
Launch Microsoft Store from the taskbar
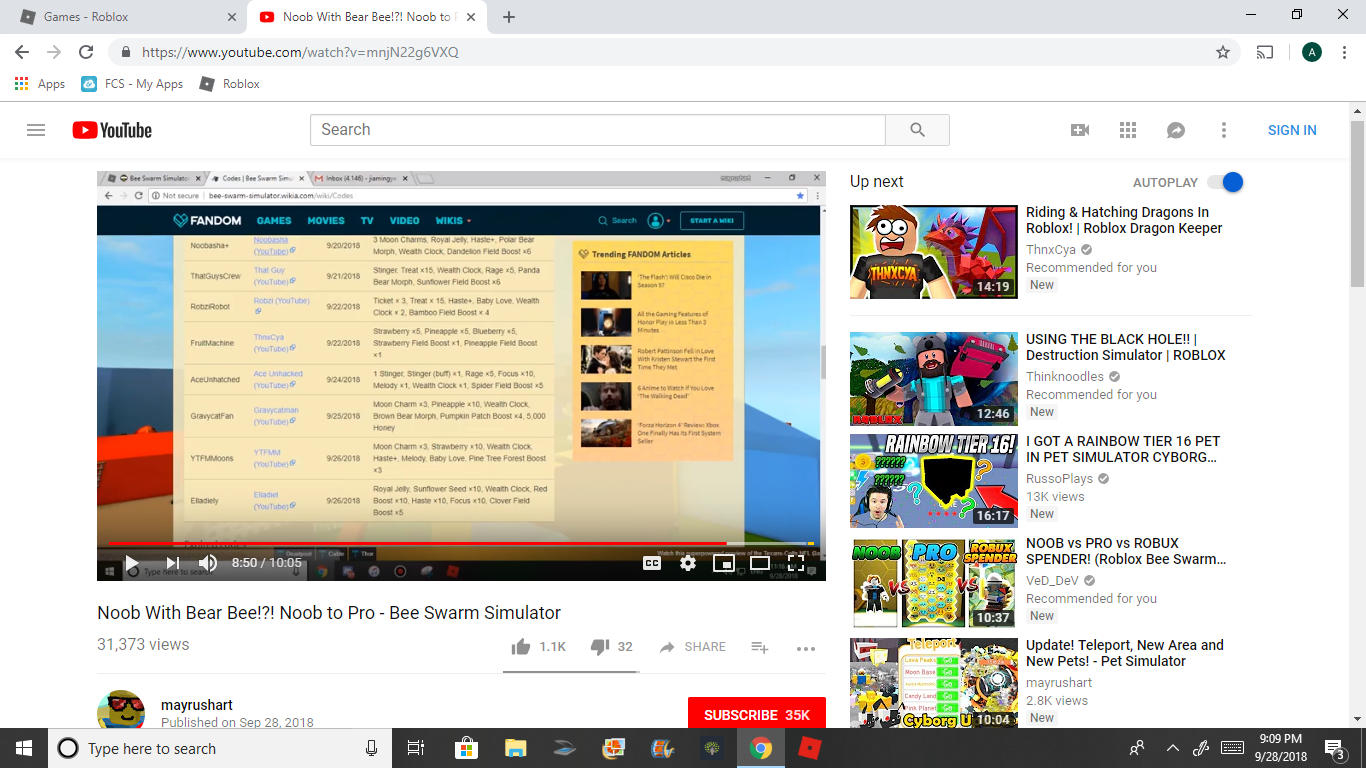pos(466,748)
